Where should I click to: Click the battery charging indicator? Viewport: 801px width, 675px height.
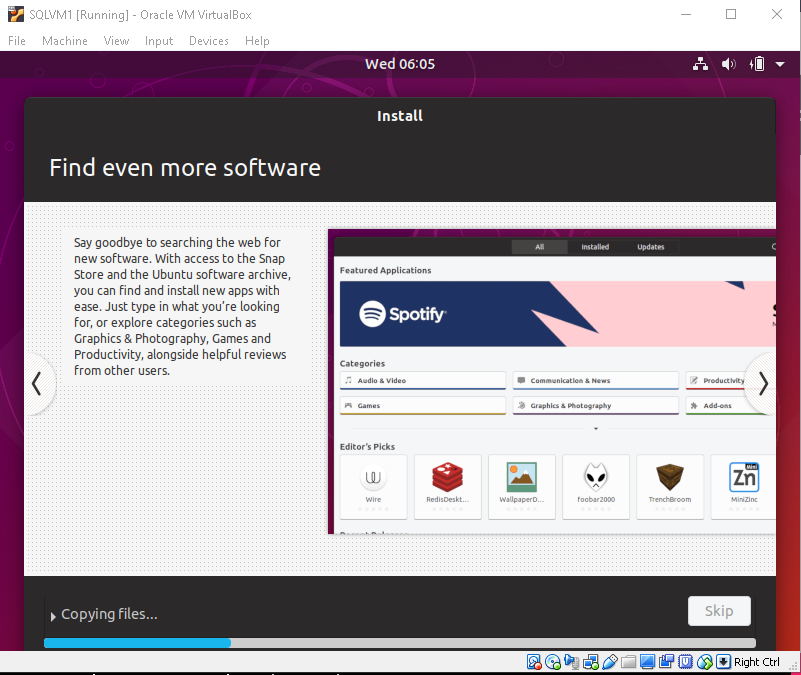(x=757, y=64)
